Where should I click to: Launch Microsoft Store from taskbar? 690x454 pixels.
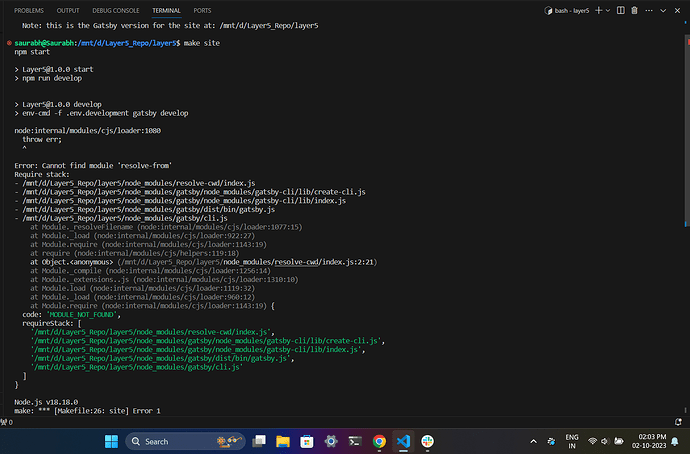307,441
